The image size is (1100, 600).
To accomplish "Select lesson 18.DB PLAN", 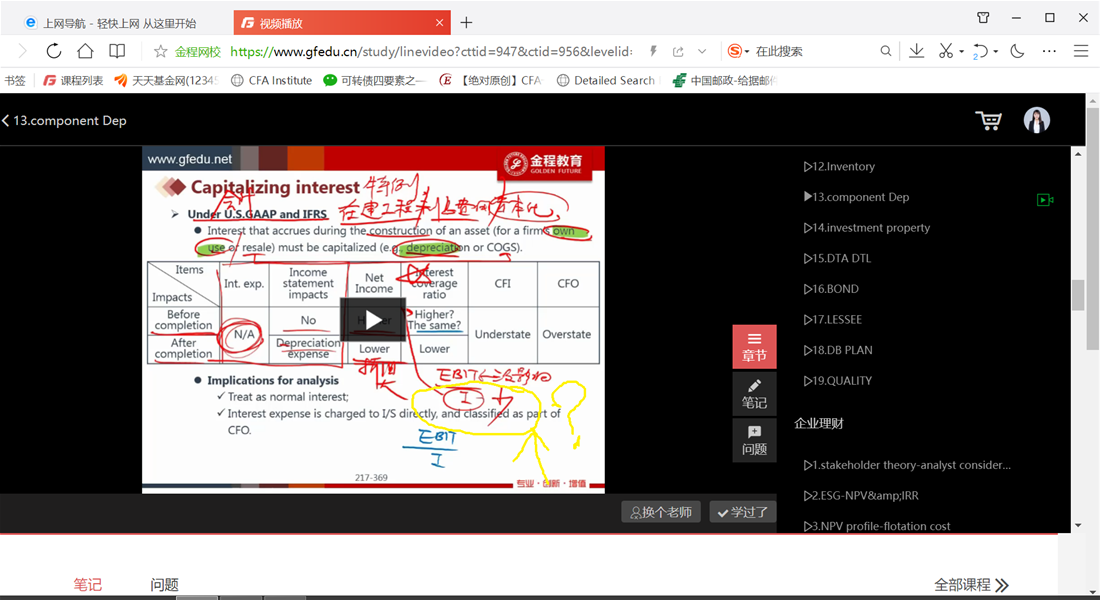I will (838, 350).
